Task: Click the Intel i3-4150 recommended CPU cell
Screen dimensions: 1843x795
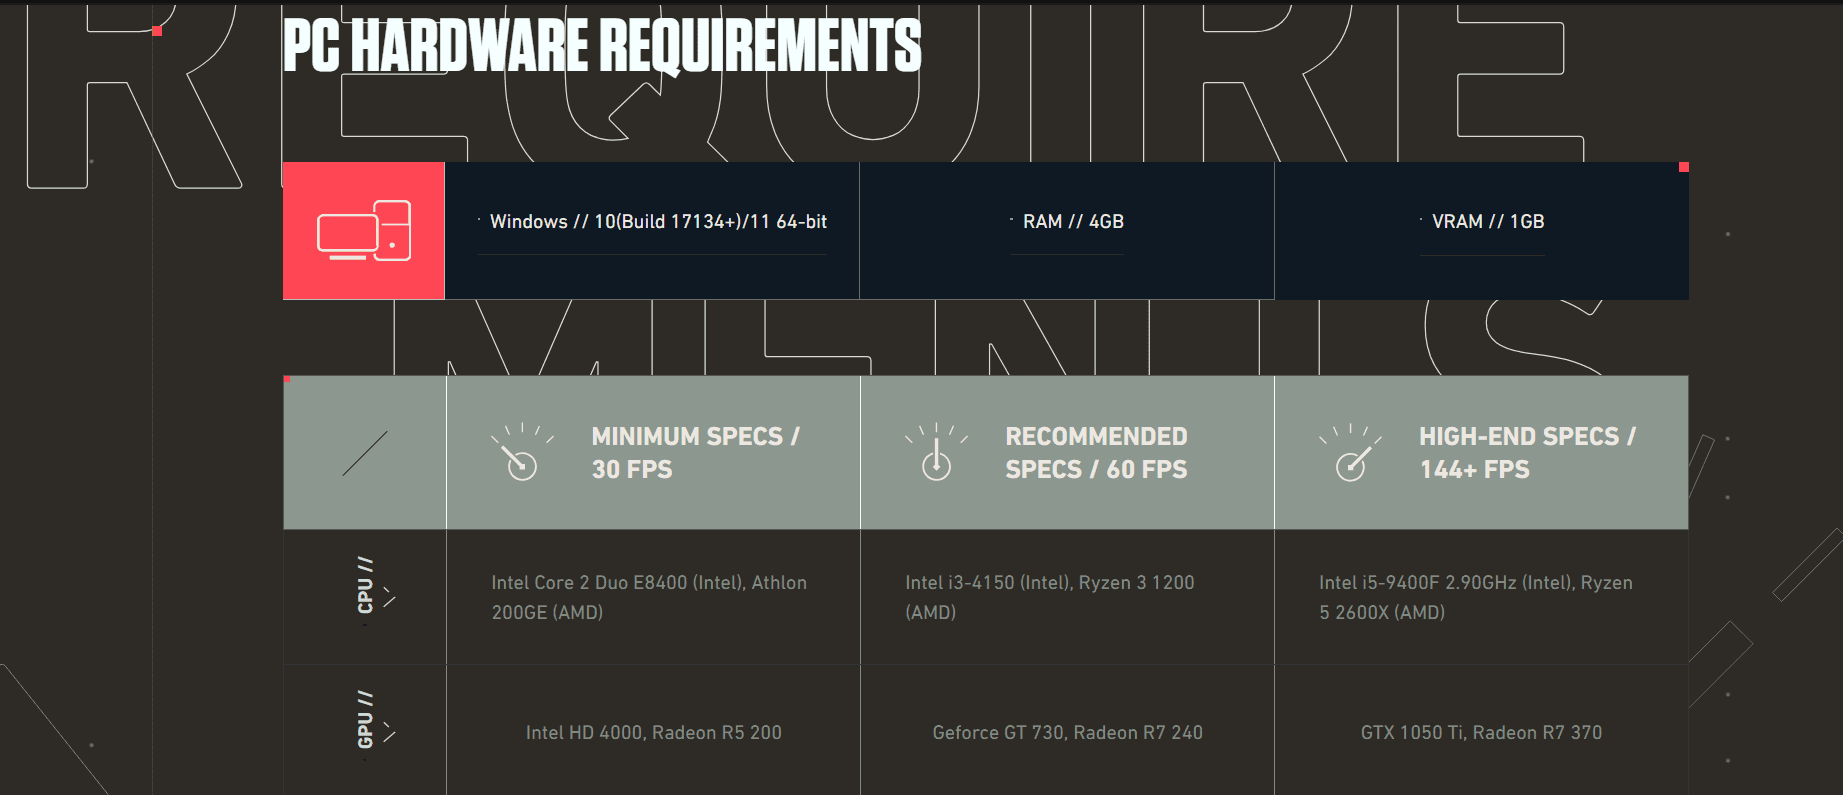Action: [x=1050, y=597]
